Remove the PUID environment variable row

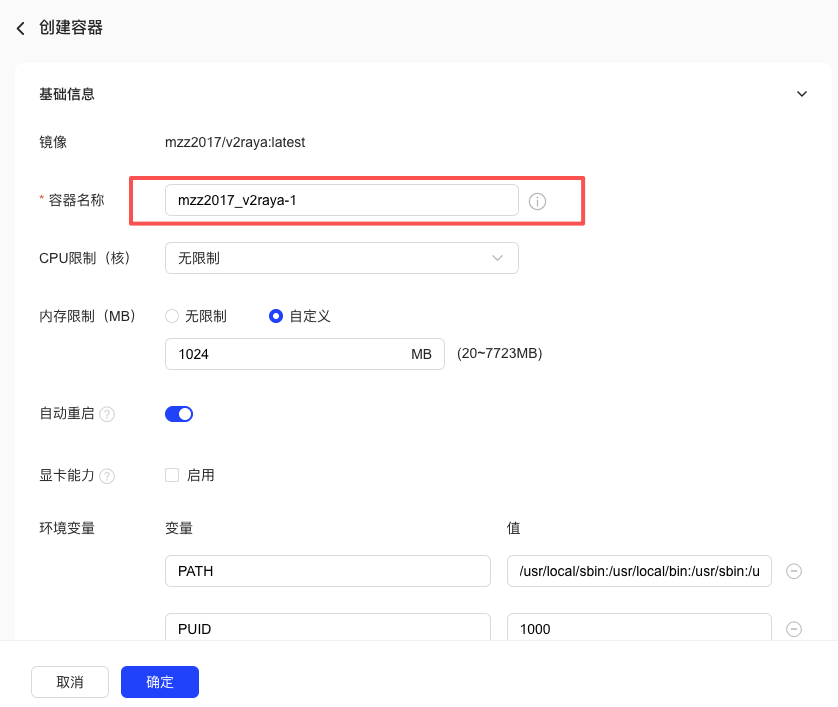[794, 629]
